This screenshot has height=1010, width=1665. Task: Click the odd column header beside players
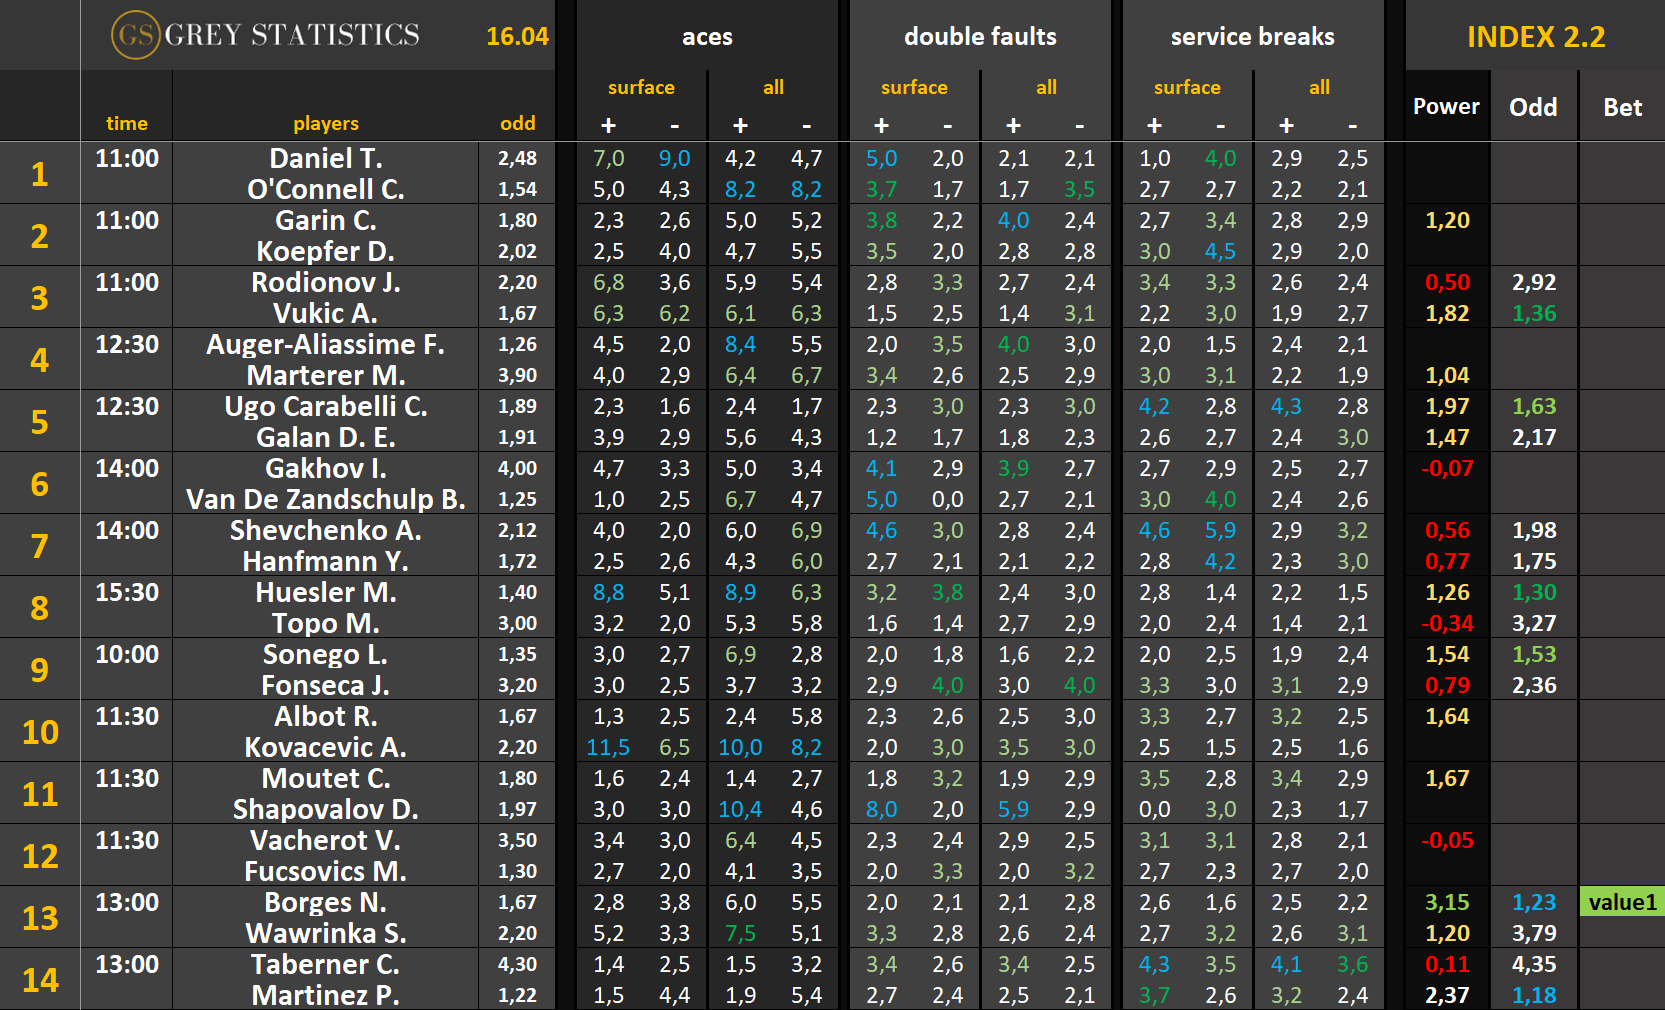point(517,123)
